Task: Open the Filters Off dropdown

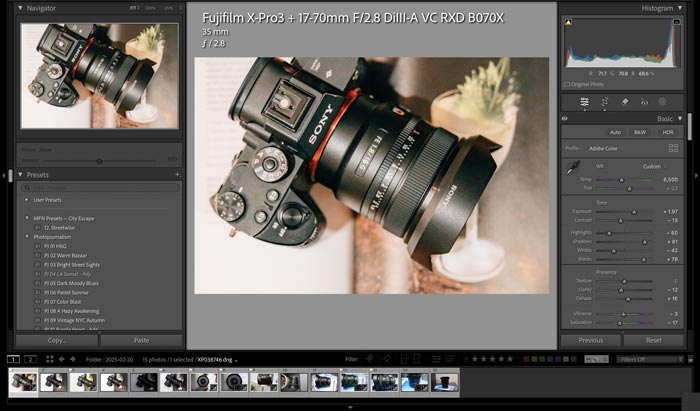Action: point(649,359)
